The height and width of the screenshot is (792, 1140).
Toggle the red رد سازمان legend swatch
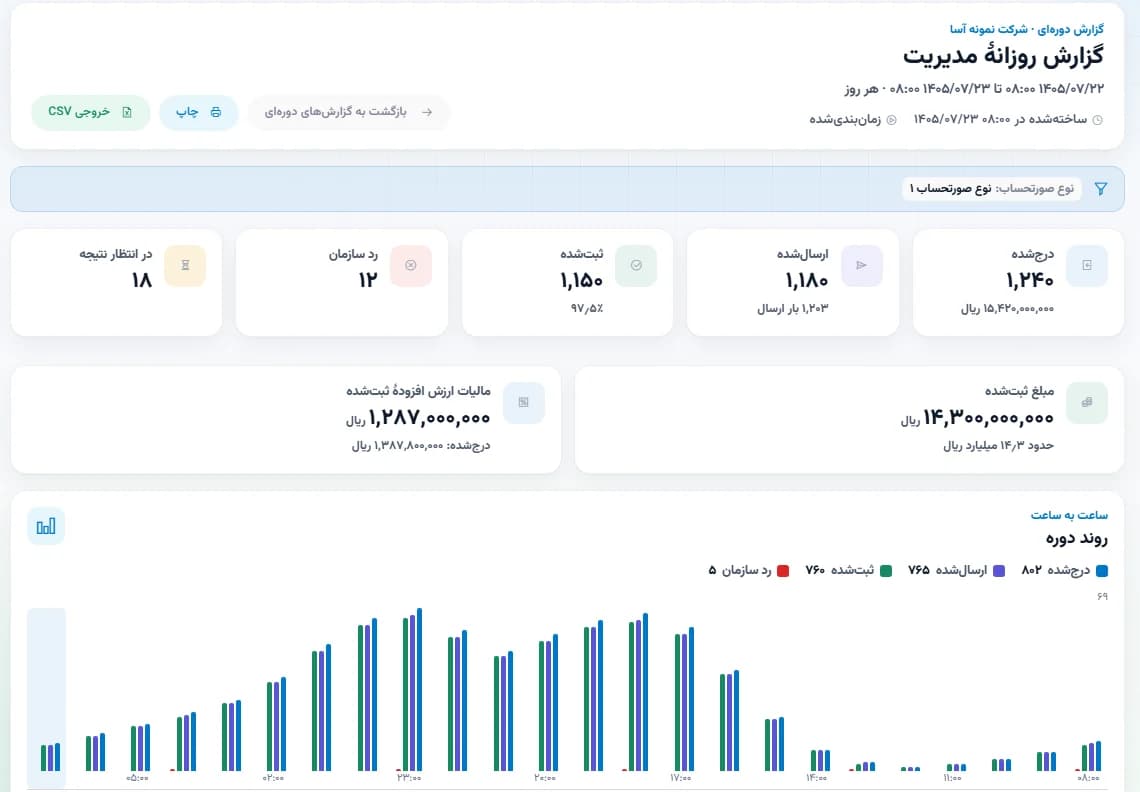pos(783,571)
